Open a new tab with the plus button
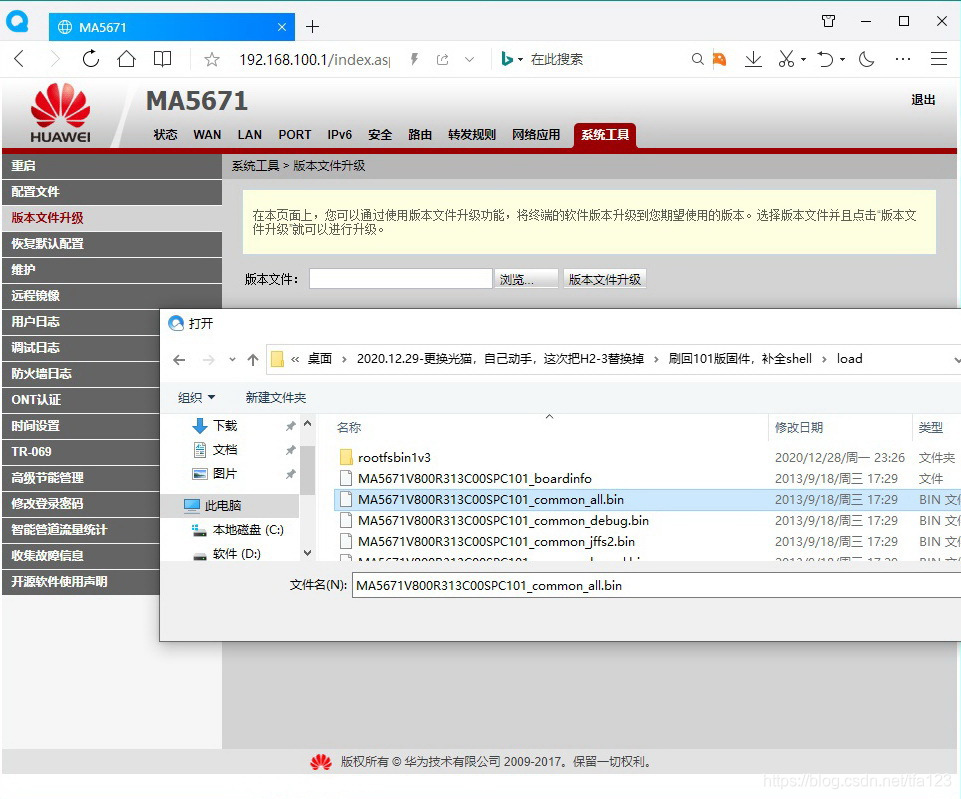961x799 pixels. pos(313,26)
